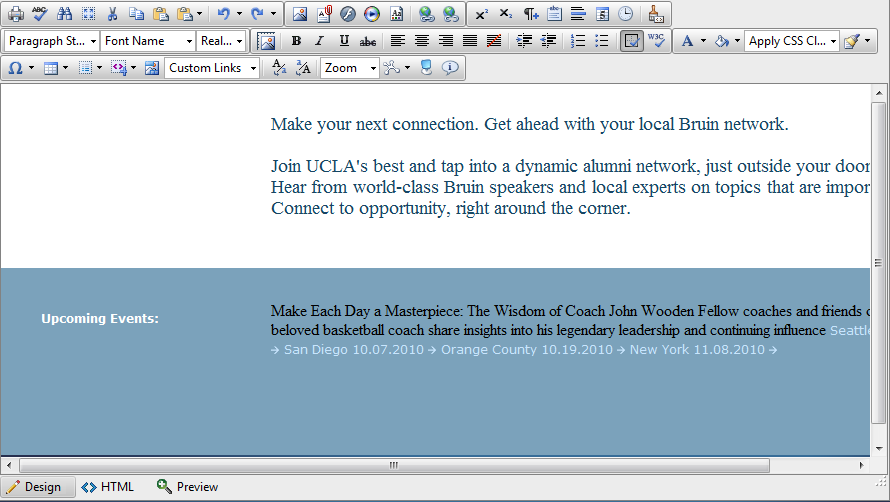Open the Real font size dropdown
The image size is (890, 502).
[x=222, y=41]
